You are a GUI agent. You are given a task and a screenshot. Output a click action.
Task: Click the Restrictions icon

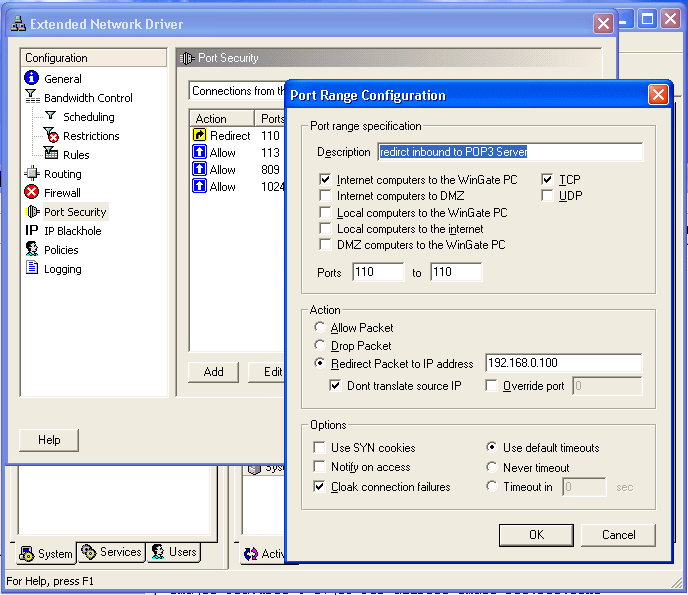pos(51,135)
